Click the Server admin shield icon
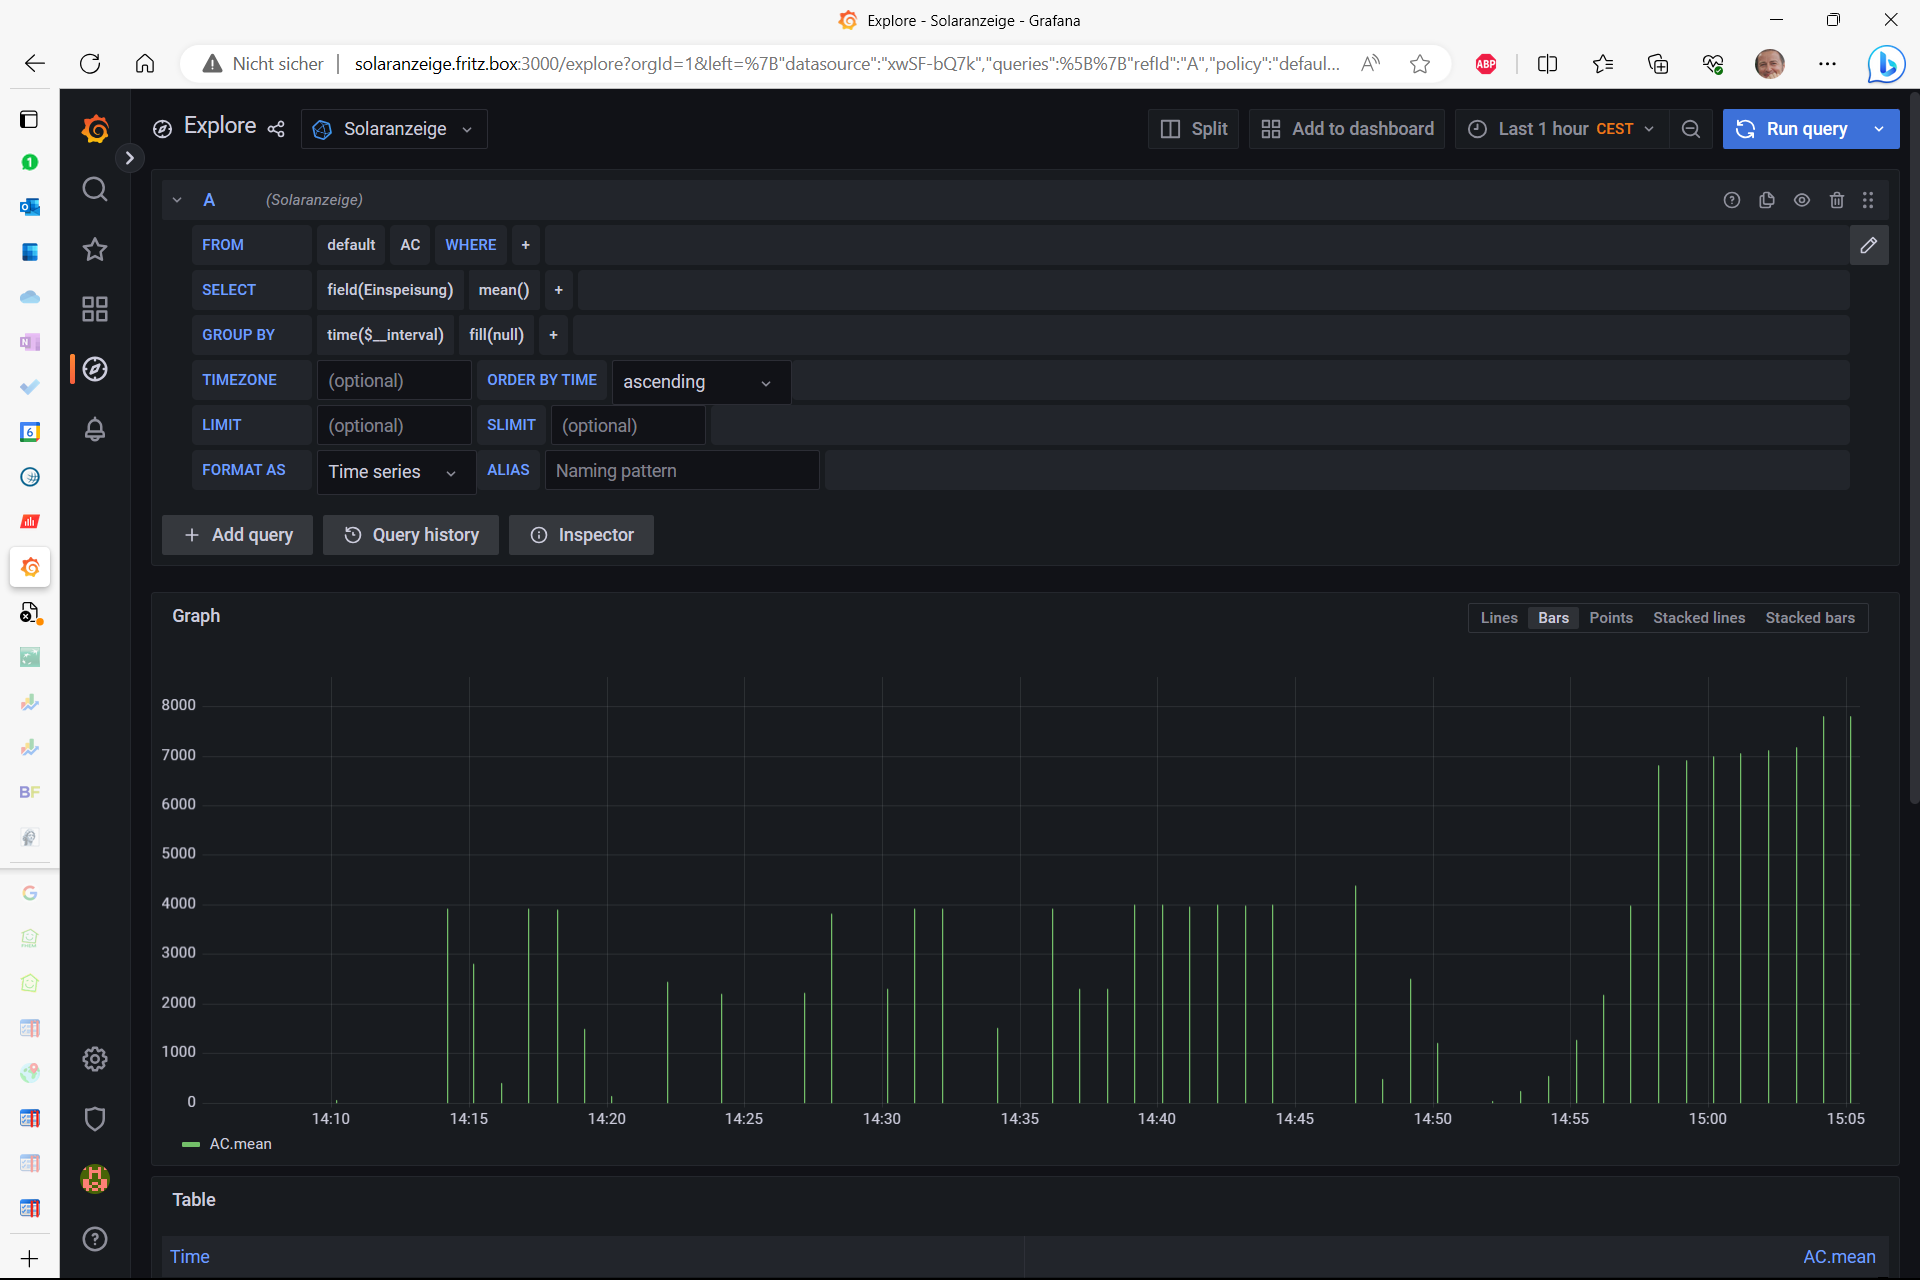 click(95, 1119)
